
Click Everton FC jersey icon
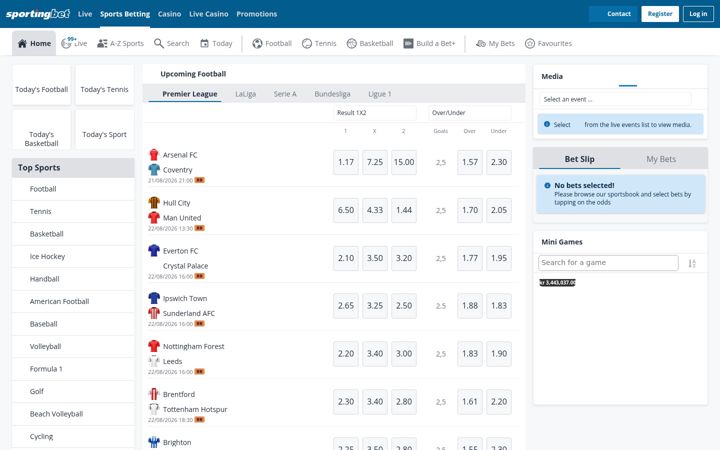point(154,250)
